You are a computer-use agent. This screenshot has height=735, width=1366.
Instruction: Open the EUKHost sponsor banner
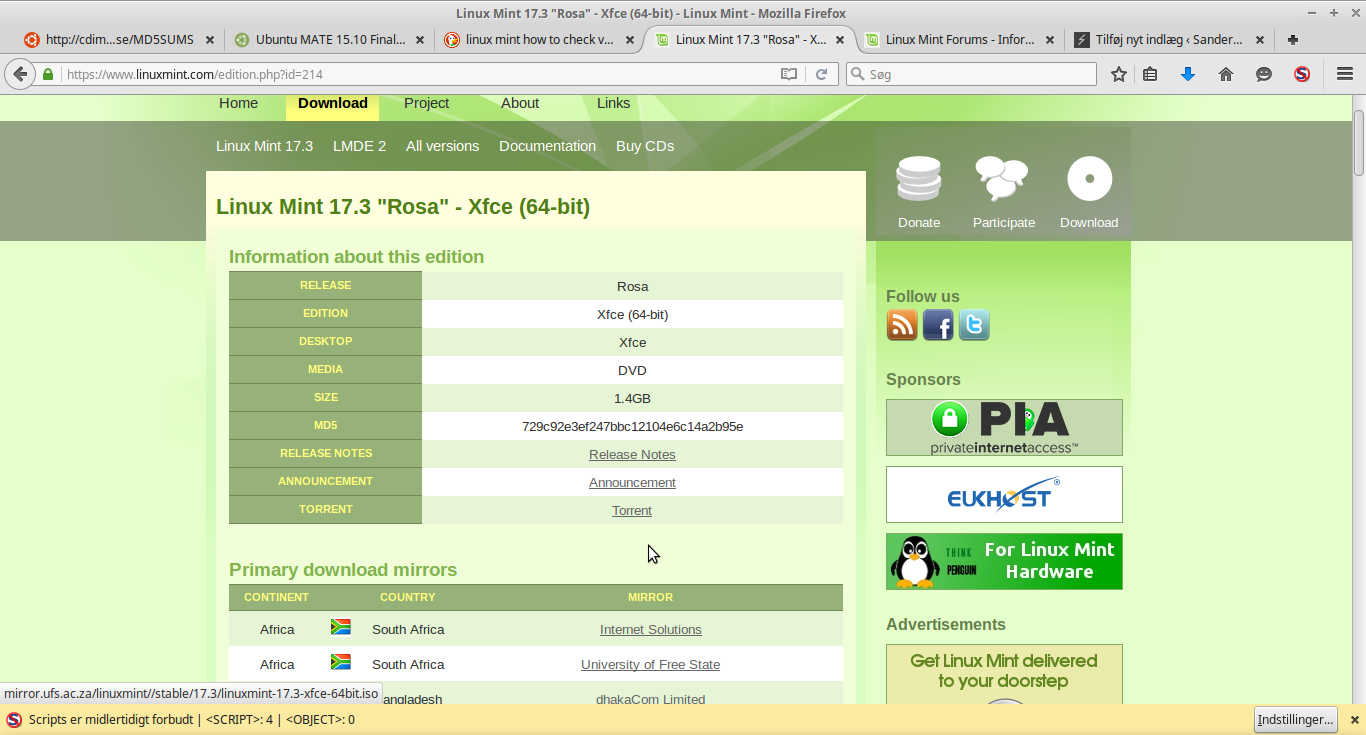[1004, 494]
